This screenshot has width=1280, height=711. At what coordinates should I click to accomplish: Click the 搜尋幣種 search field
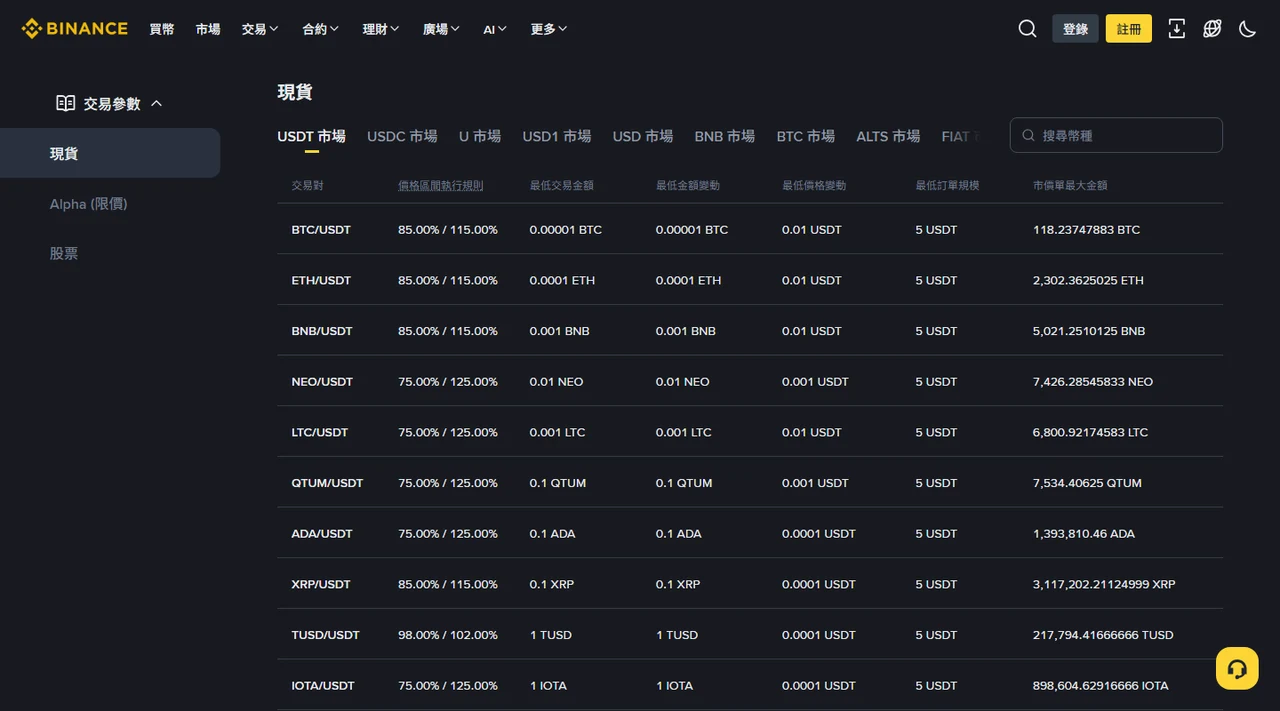pyautogui.click(x=1116, y=135)
